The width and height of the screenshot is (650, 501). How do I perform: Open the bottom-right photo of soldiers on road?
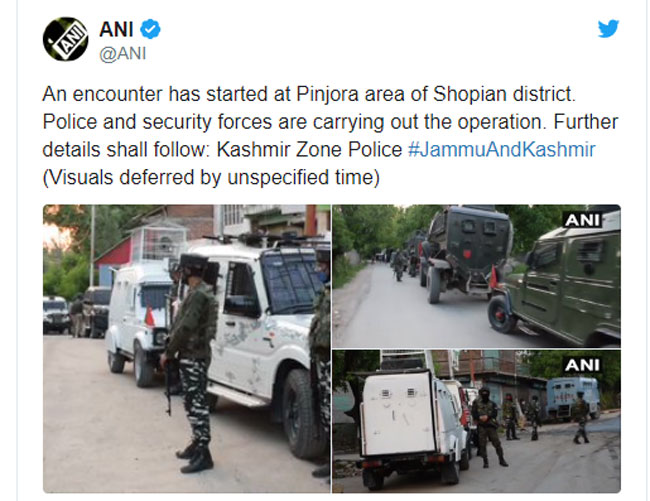(476, 421)
